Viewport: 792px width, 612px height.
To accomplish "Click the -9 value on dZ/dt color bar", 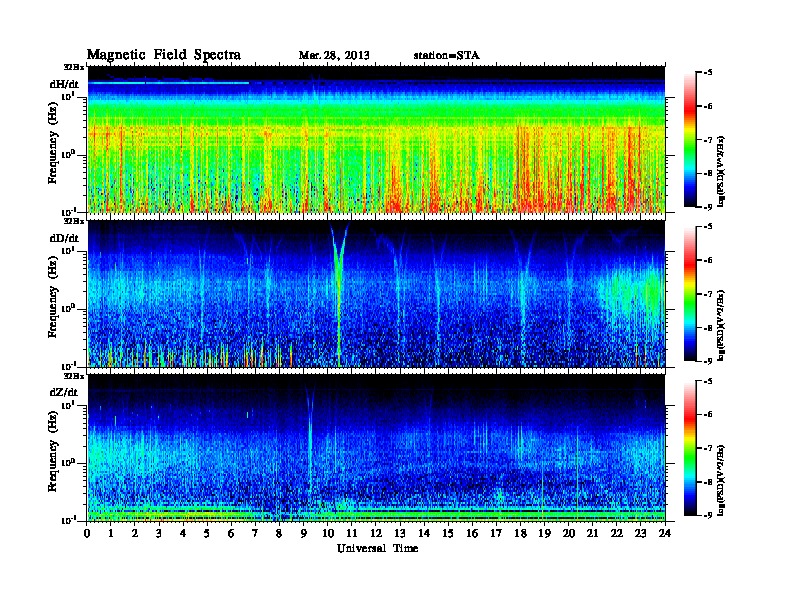I will click(x=709, y=515).
